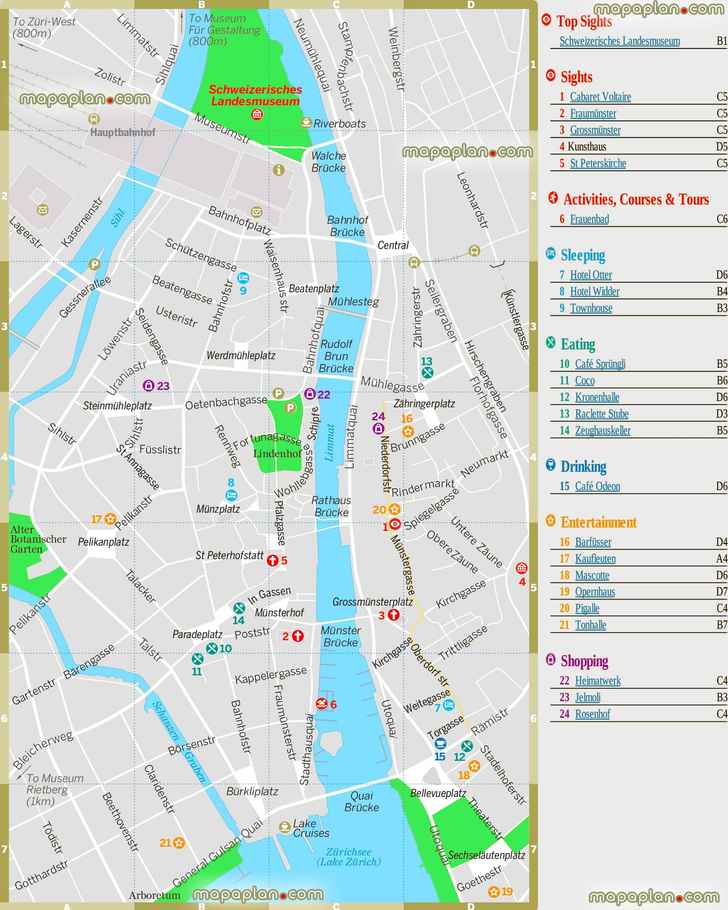Open the Coco legend link
This screenshot has width=728, height=910.
pos(585,381)
